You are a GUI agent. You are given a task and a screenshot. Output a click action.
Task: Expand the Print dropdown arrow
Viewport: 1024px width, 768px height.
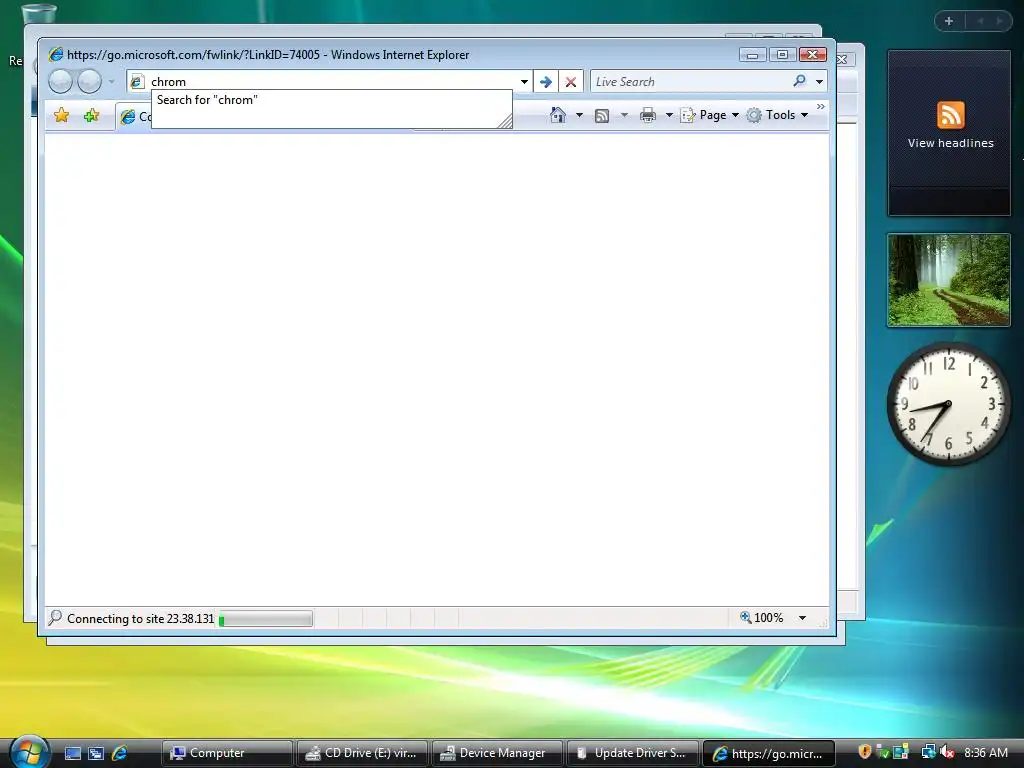[669, 116]
